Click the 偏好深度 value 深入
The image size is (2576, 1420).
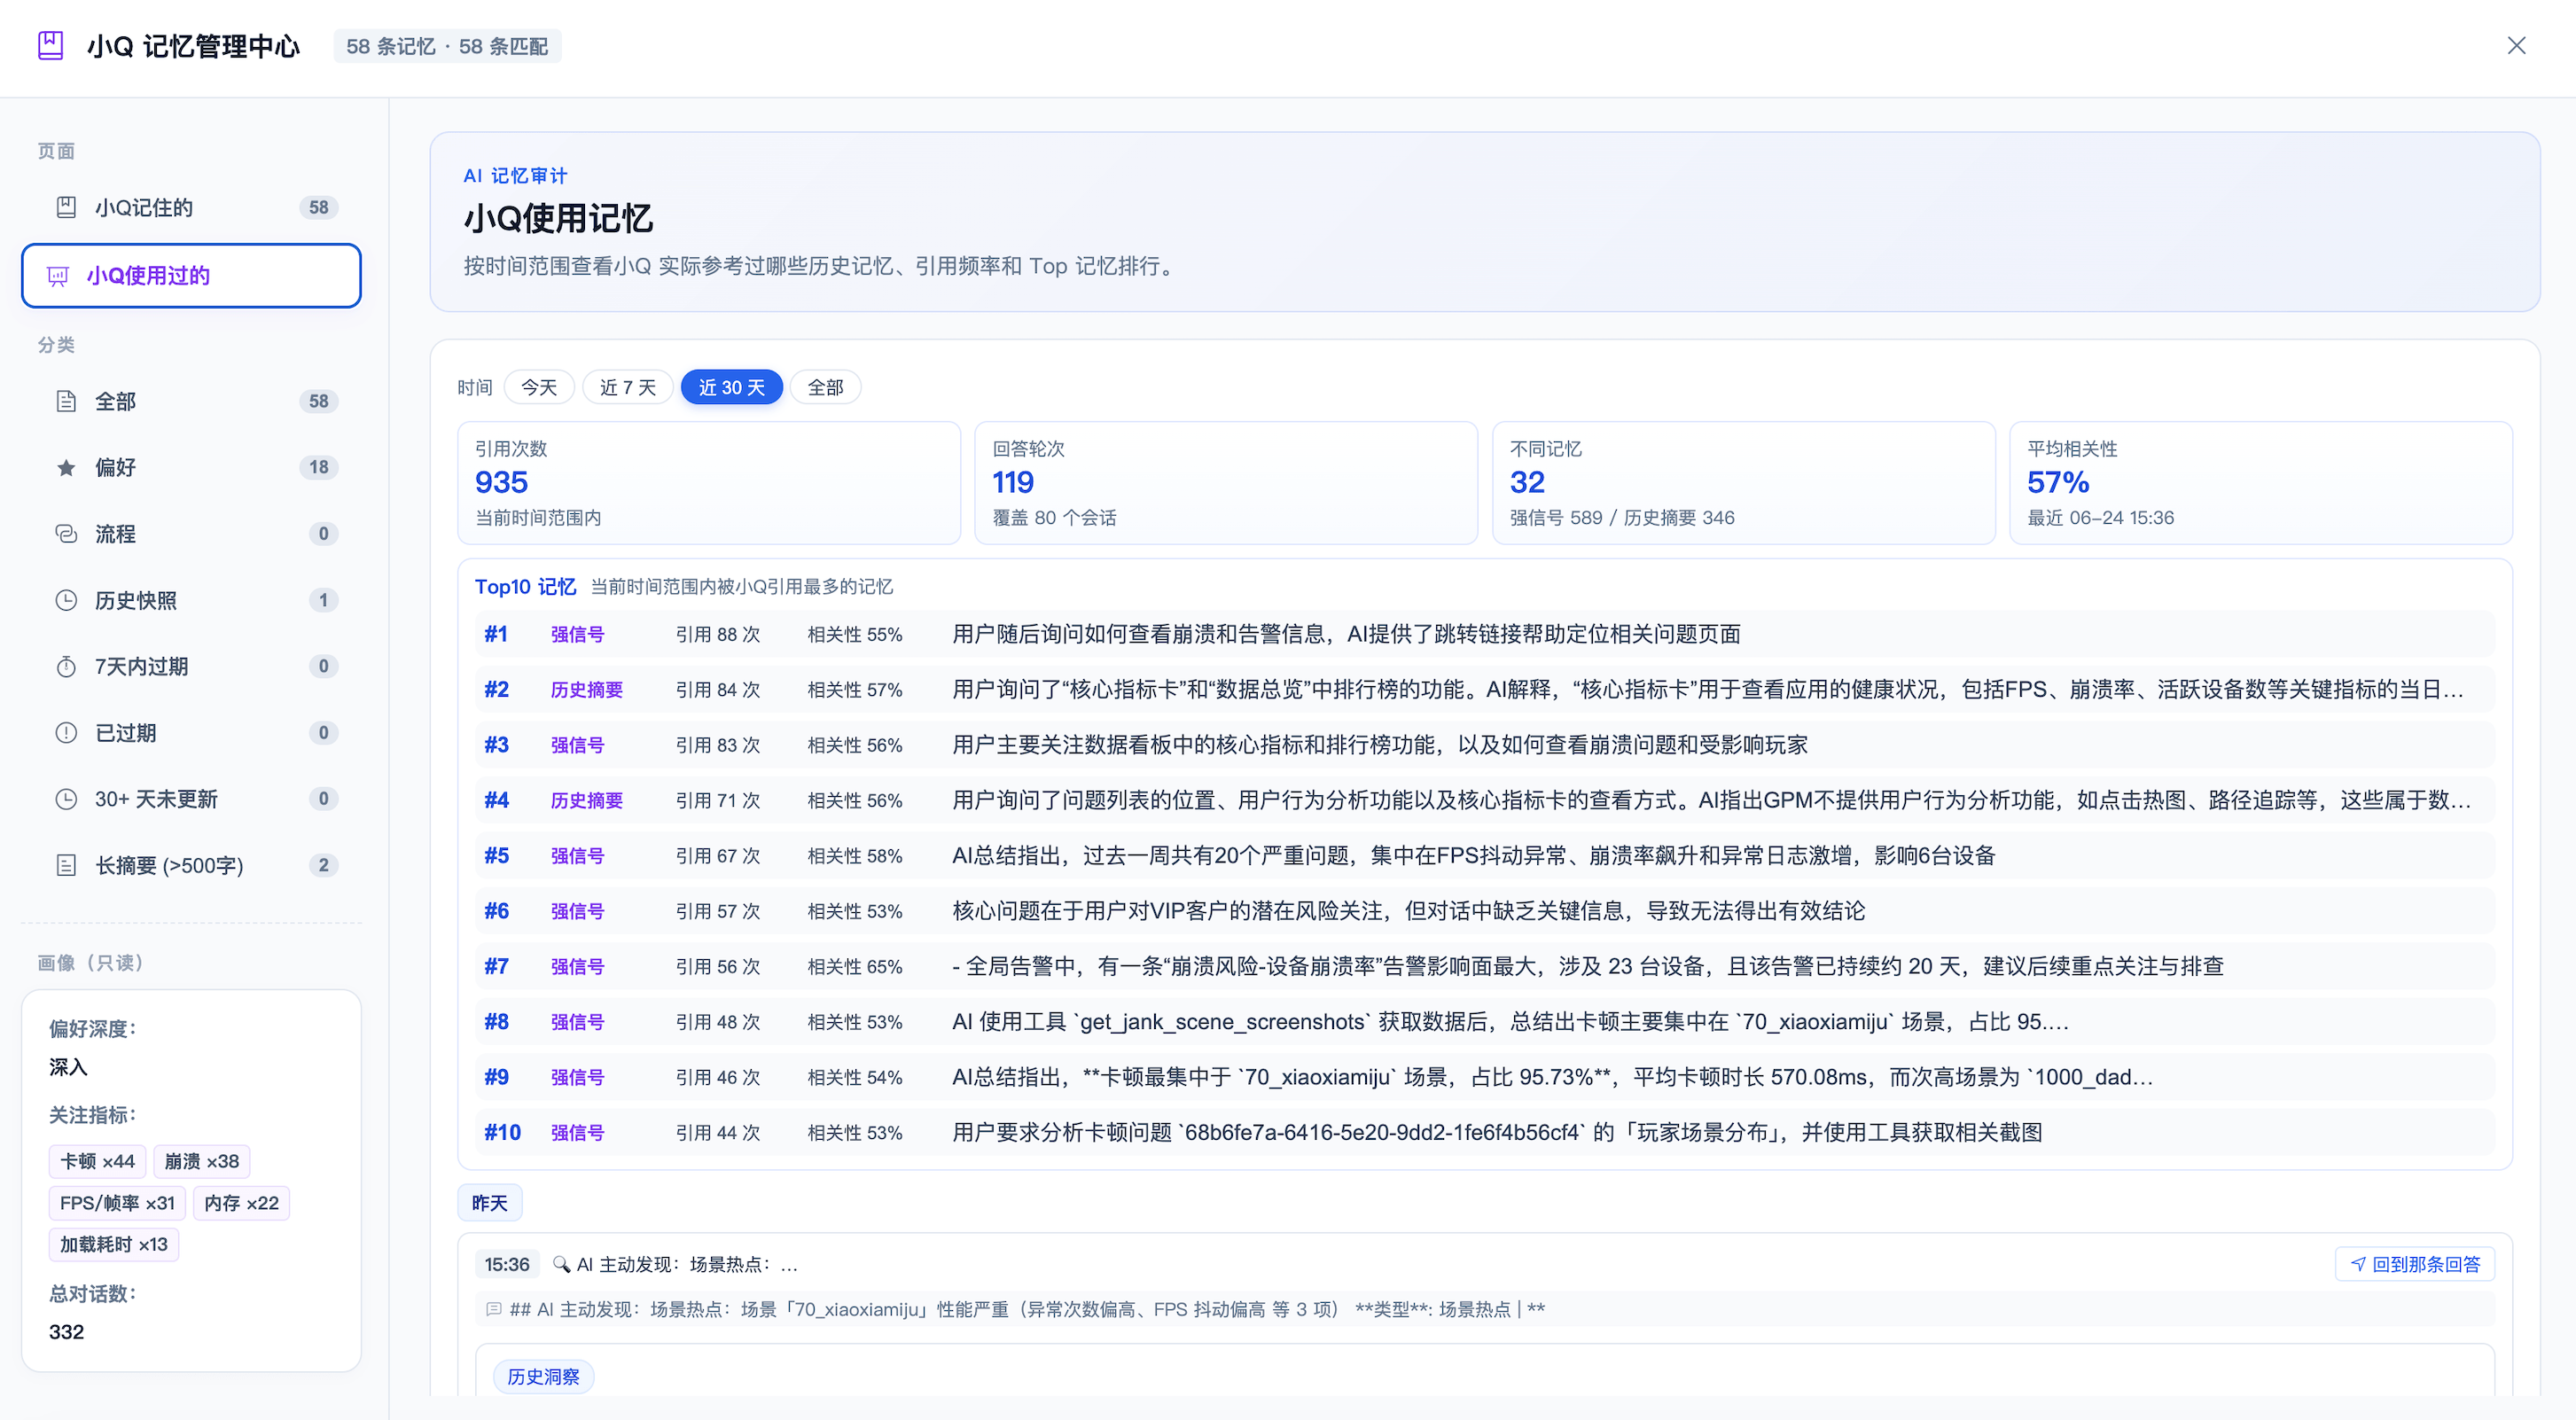point(68,1067)
